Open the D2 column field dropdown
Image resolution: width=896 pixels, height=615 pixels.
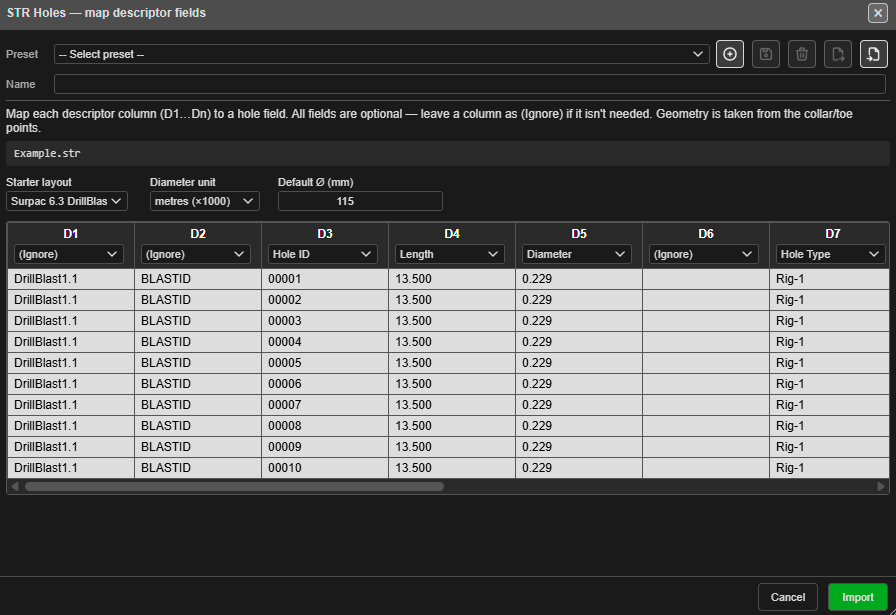click(x=195, y=254)
